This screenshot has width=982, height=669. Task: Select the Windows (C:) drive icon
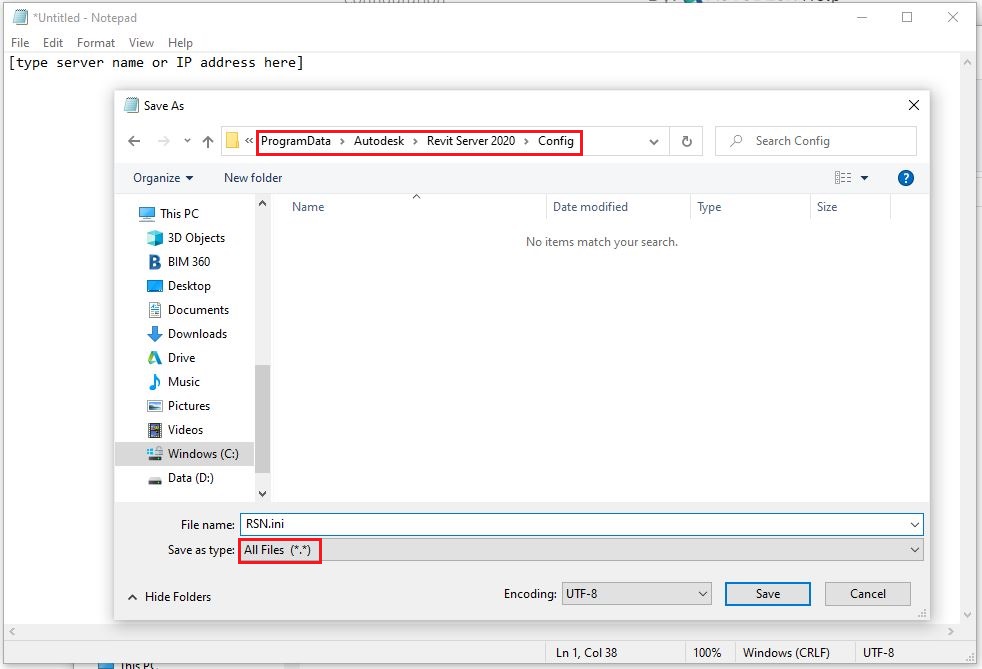pos(154,454)
